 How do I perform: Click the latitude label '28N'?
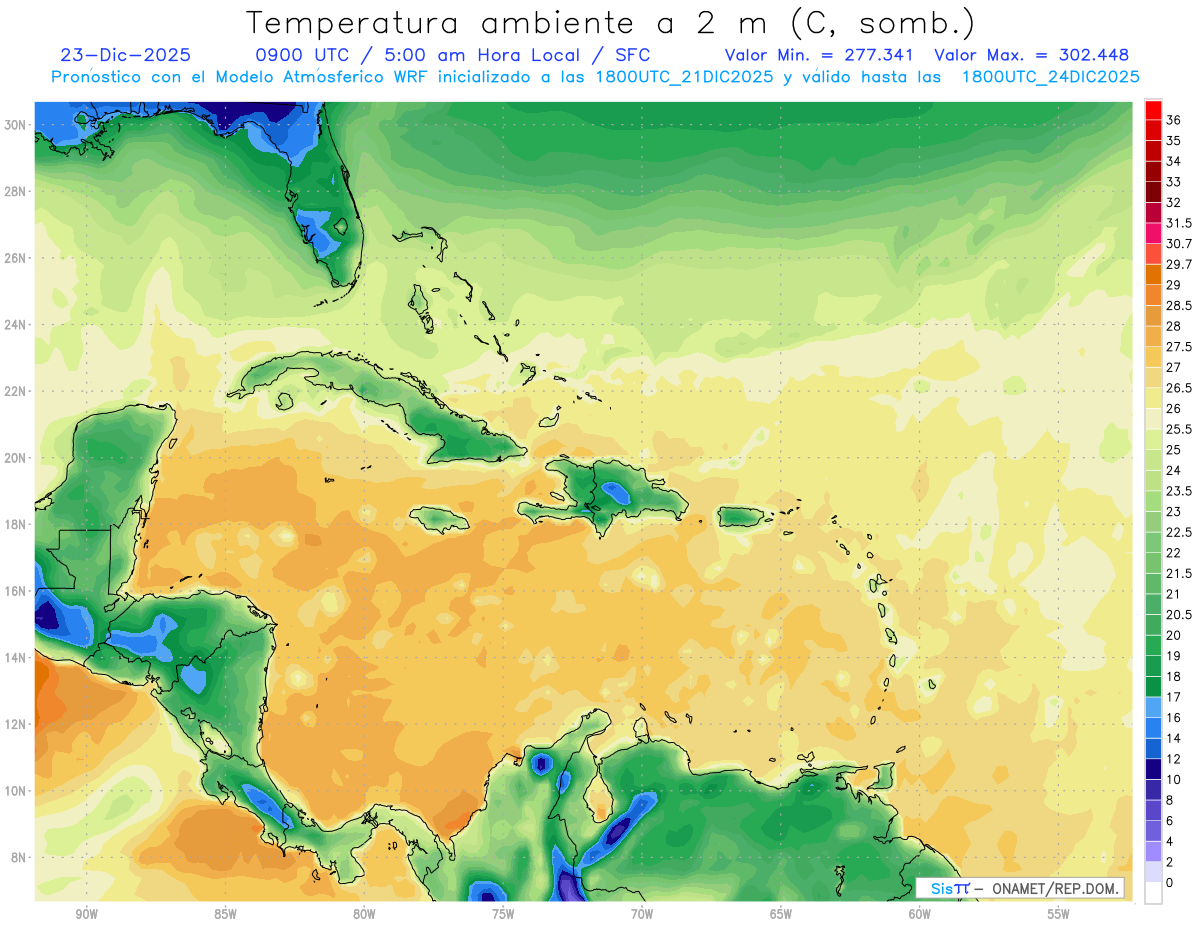tap(16, 191)
